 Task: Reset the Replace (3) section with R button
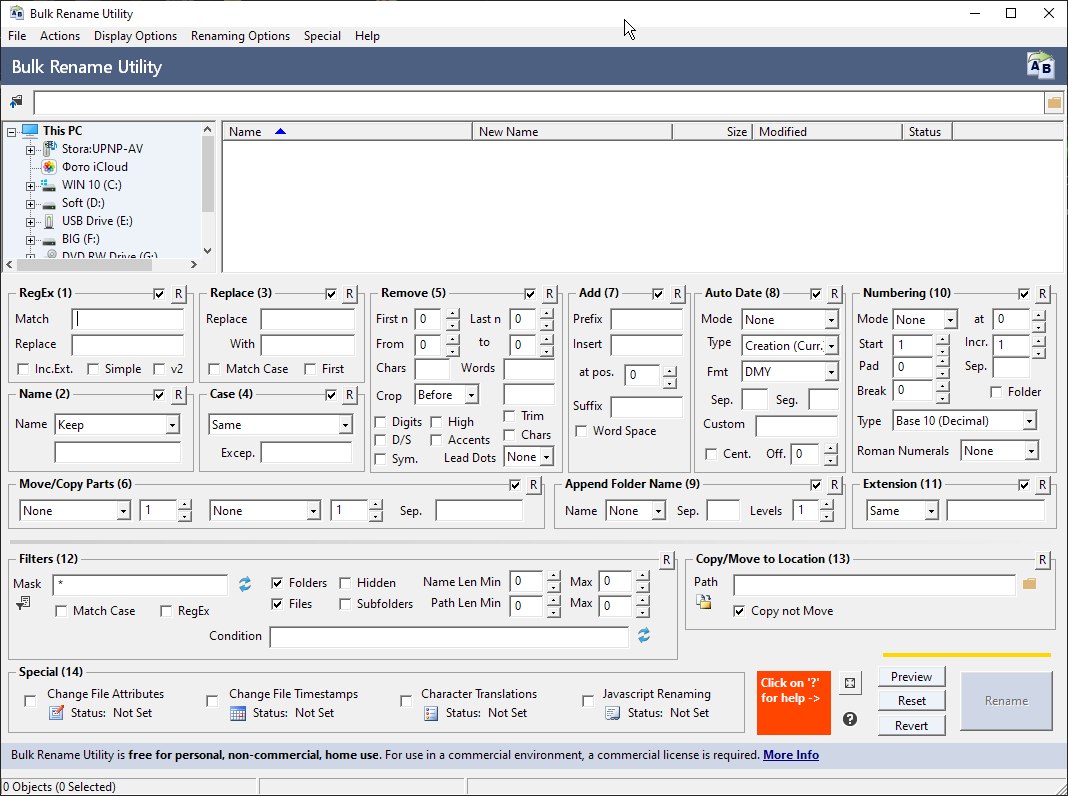point(349,294)
